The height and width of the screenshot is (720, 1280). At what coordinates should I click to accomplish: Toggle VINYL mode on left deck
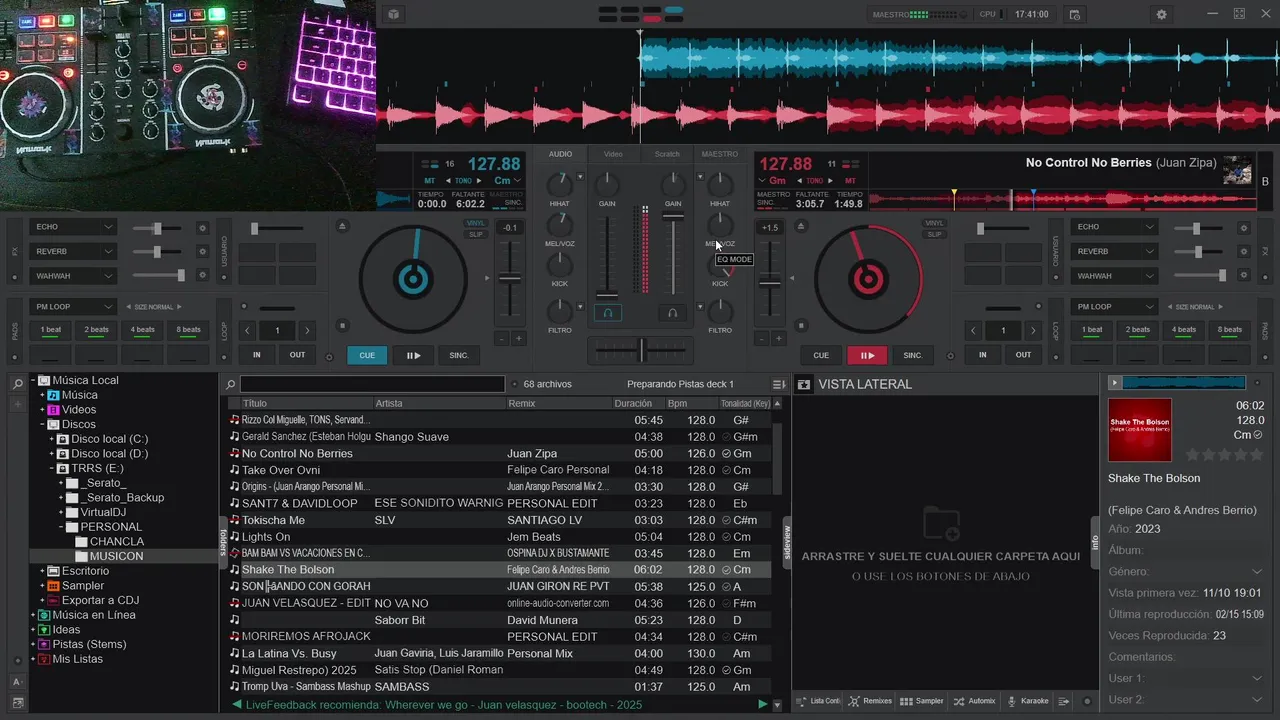pos(476,223)
